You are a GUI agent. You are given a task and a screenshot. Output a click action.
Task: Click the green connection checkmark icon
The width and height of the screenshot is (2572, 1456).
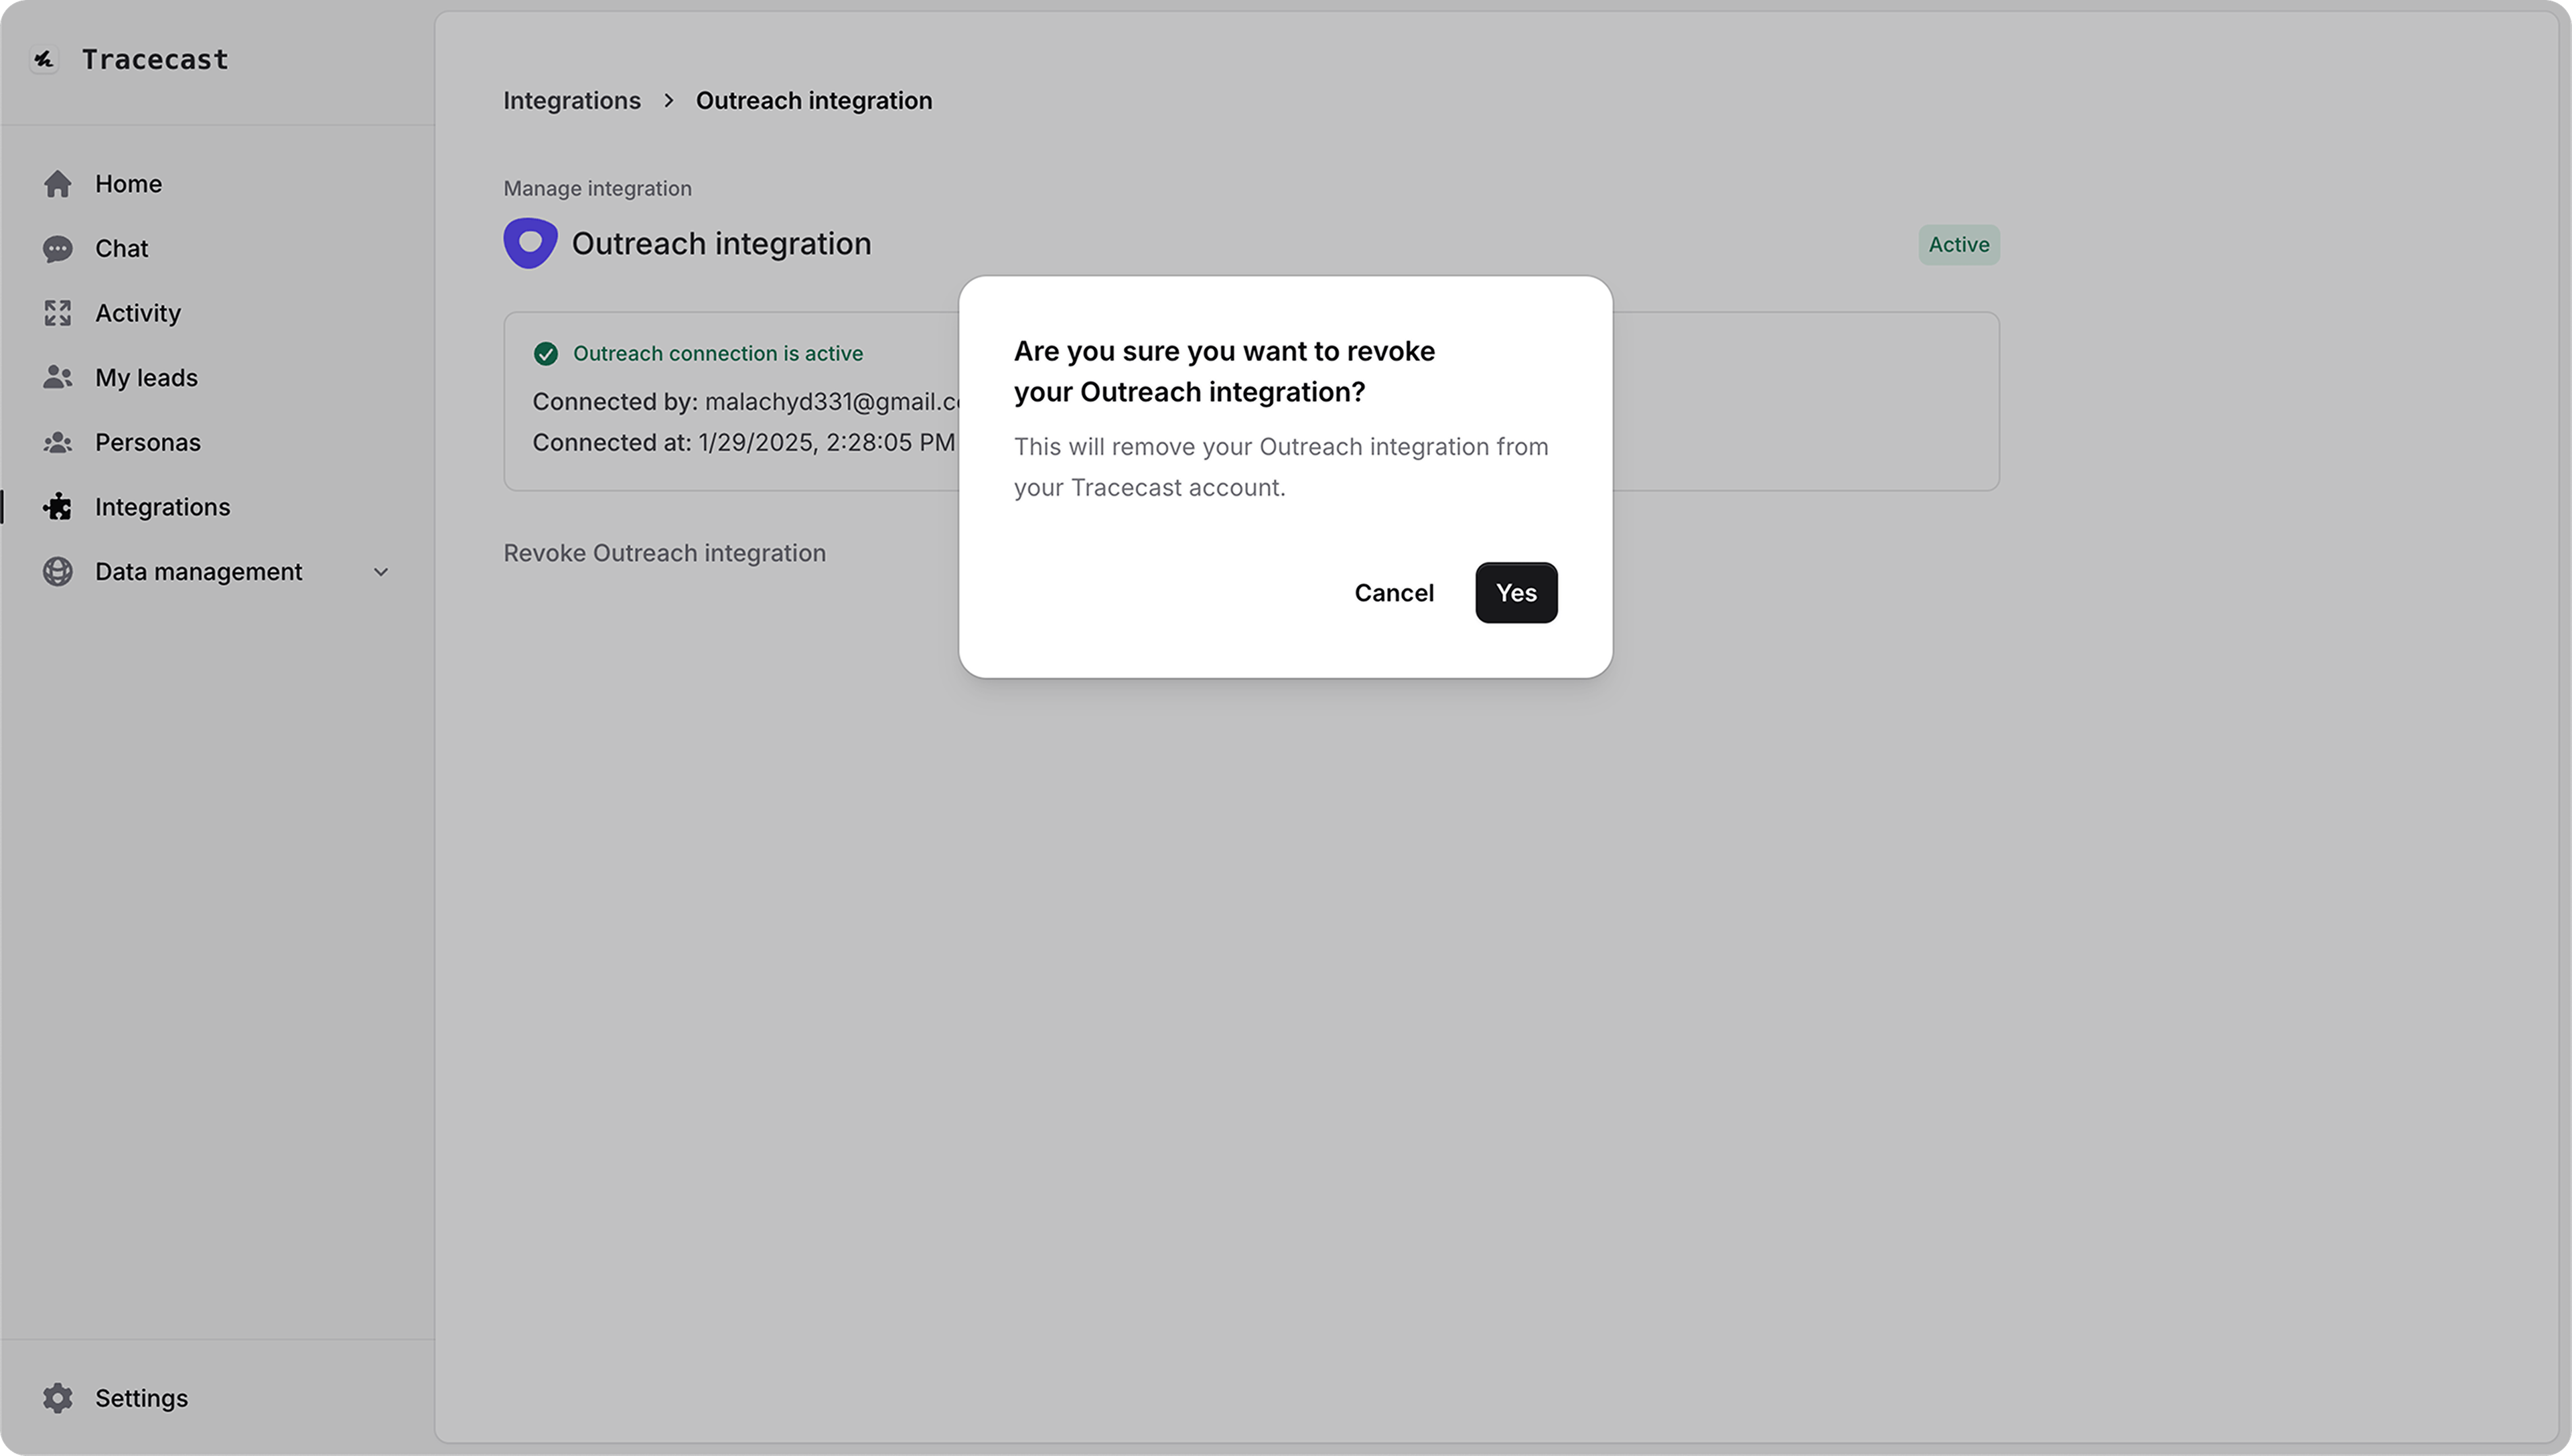[546, 354]
